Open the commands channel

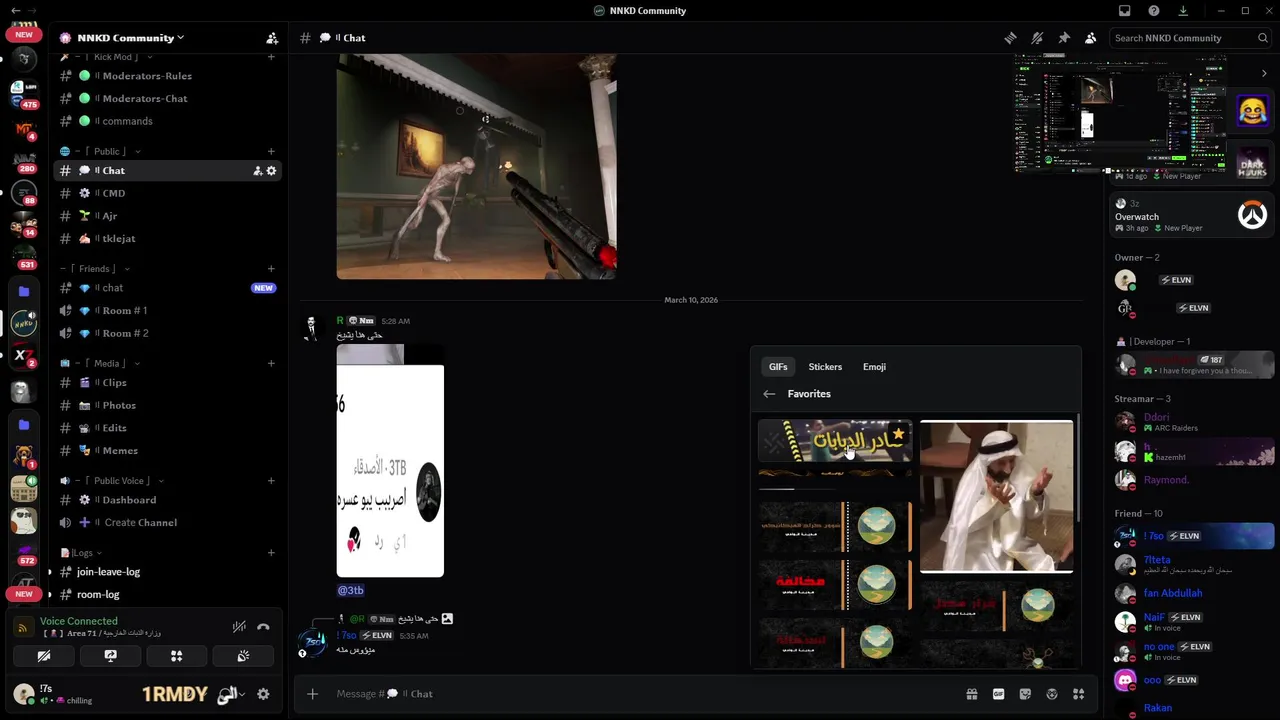[167, 121]
